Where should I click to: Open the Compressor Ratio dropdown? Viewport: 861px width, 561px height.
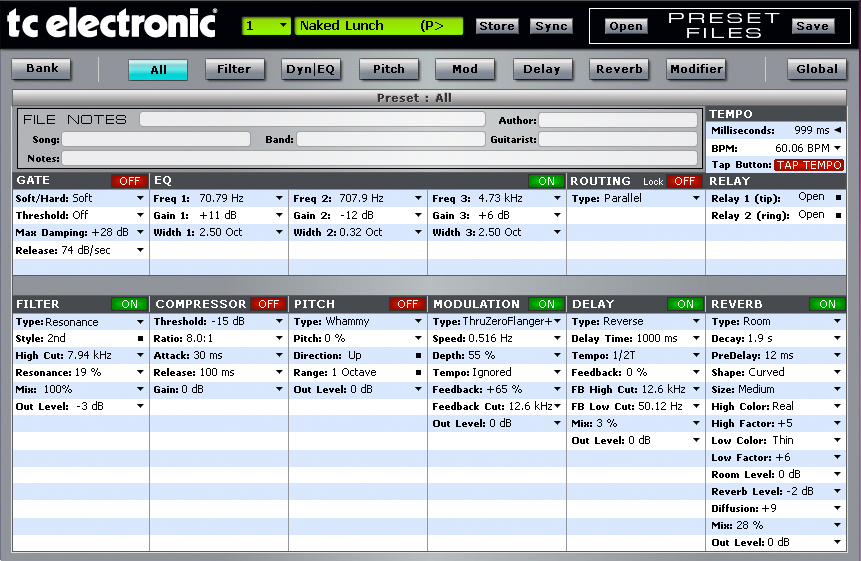pos(279,339)
